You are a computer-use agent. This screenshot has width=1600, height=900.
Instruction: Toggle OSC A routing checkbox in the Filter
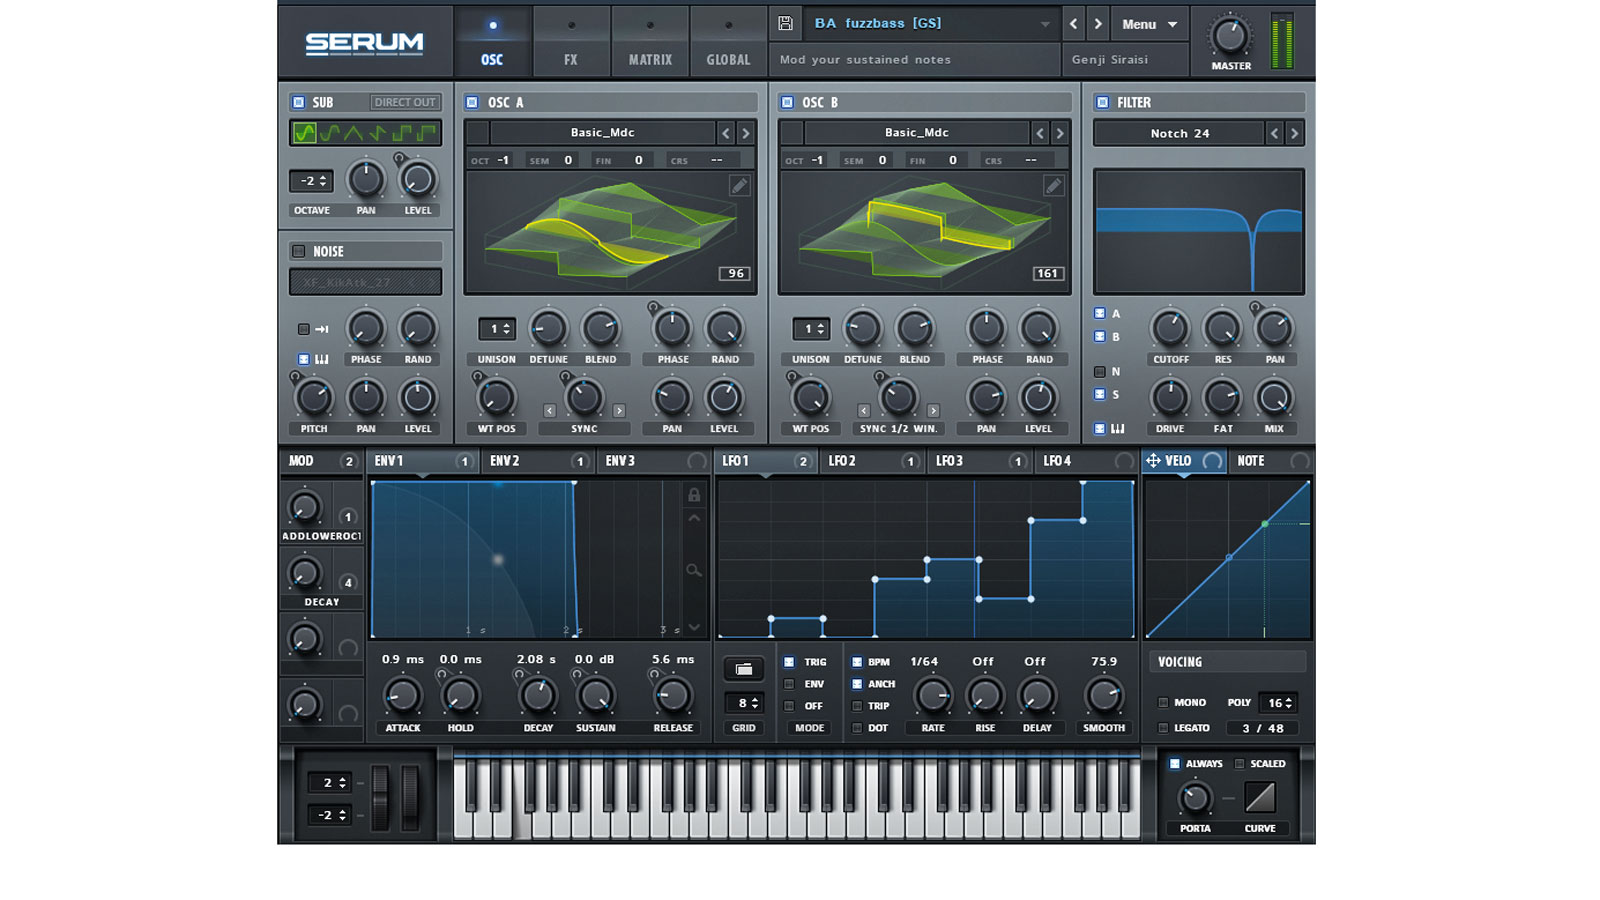[x=1102, y=313]
